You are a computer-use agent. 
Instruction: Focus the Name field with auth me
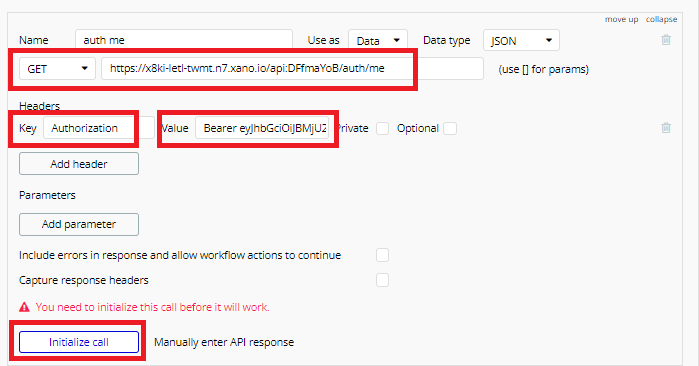point(184,40)
